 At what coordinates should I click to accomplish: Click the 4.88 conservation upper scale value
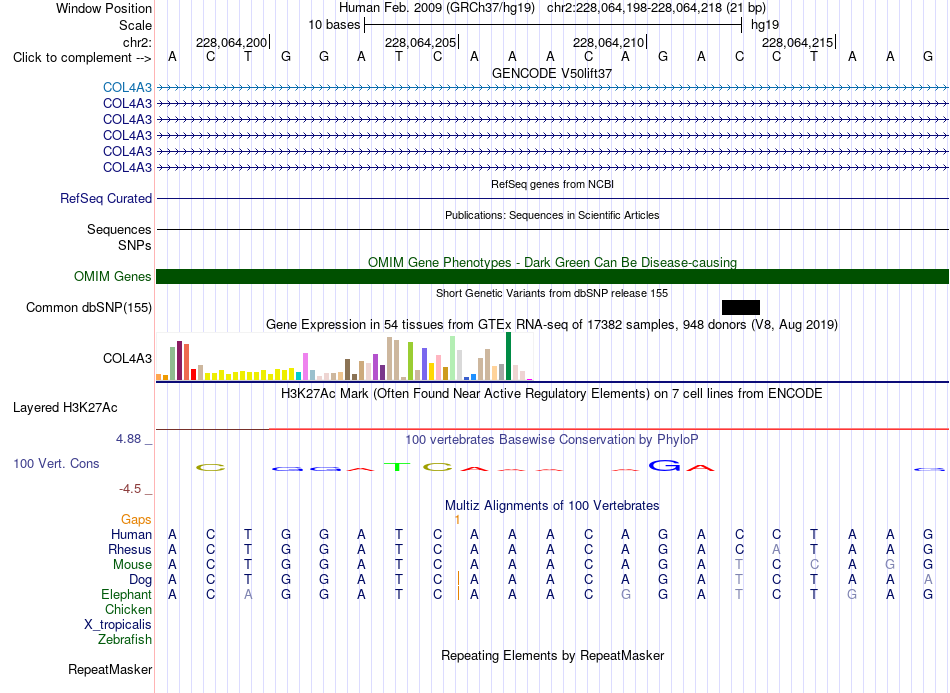[x=128, y=439]
